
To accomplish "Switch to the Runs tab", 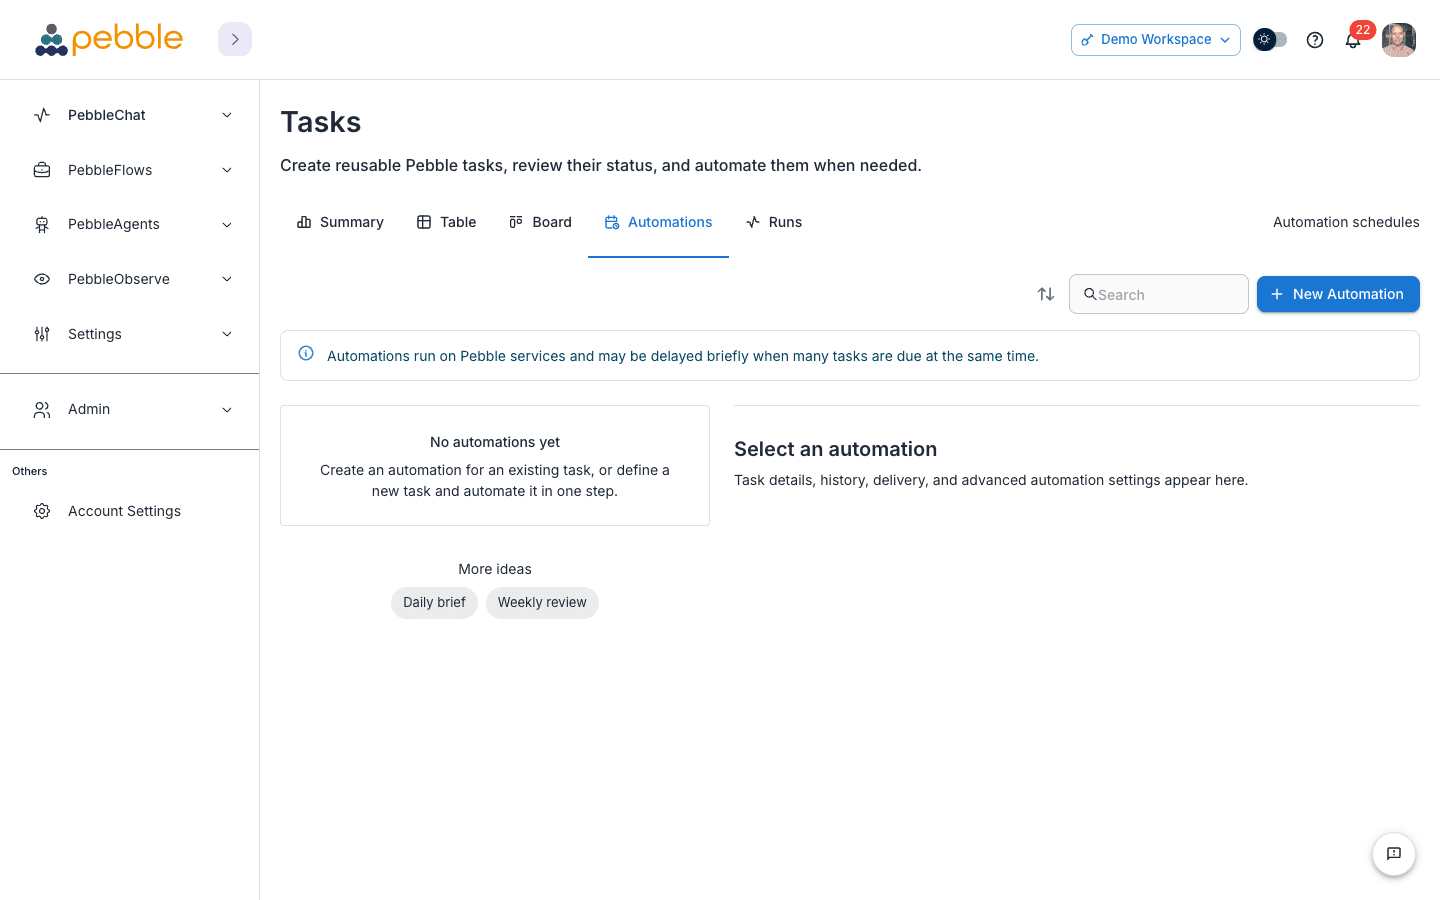I will pos(774,222).
